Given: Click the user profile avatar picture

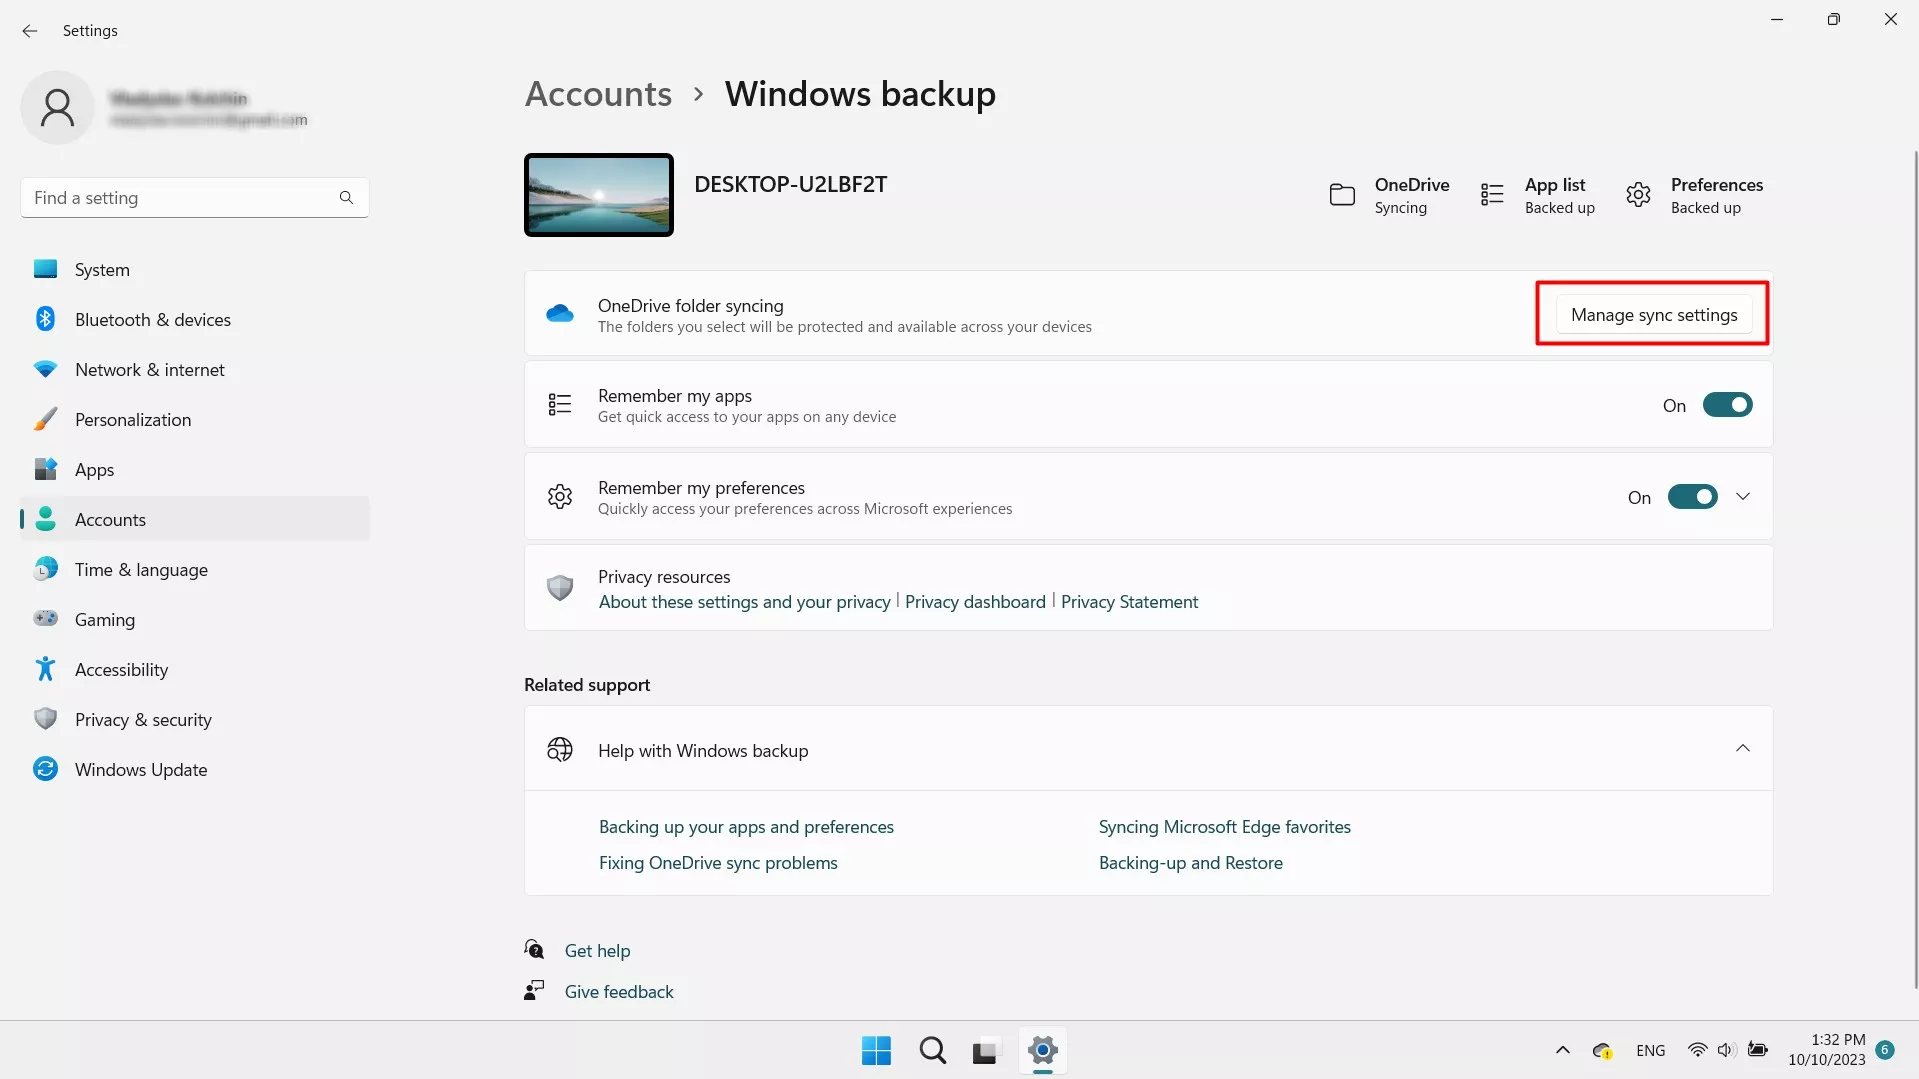Looking at the screenshot, I should click(57, 108).
